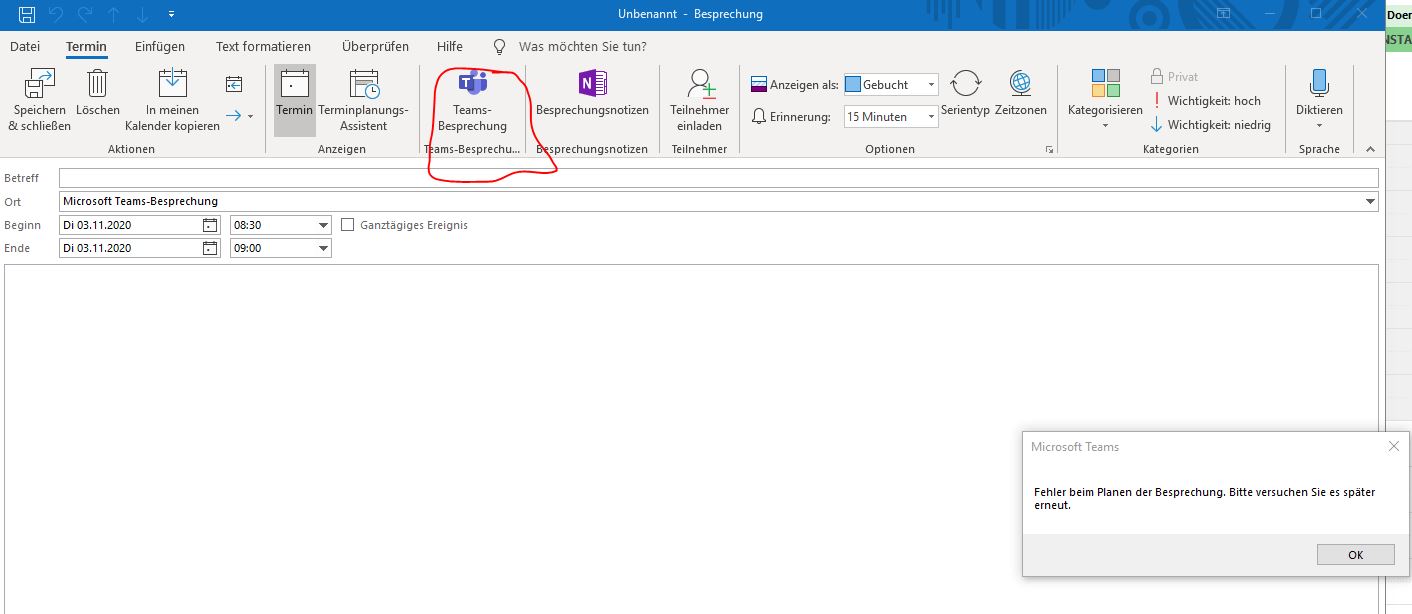Go to next item down arrow
This screenshot has height=614, width=1412.
[x=141, y=14]
